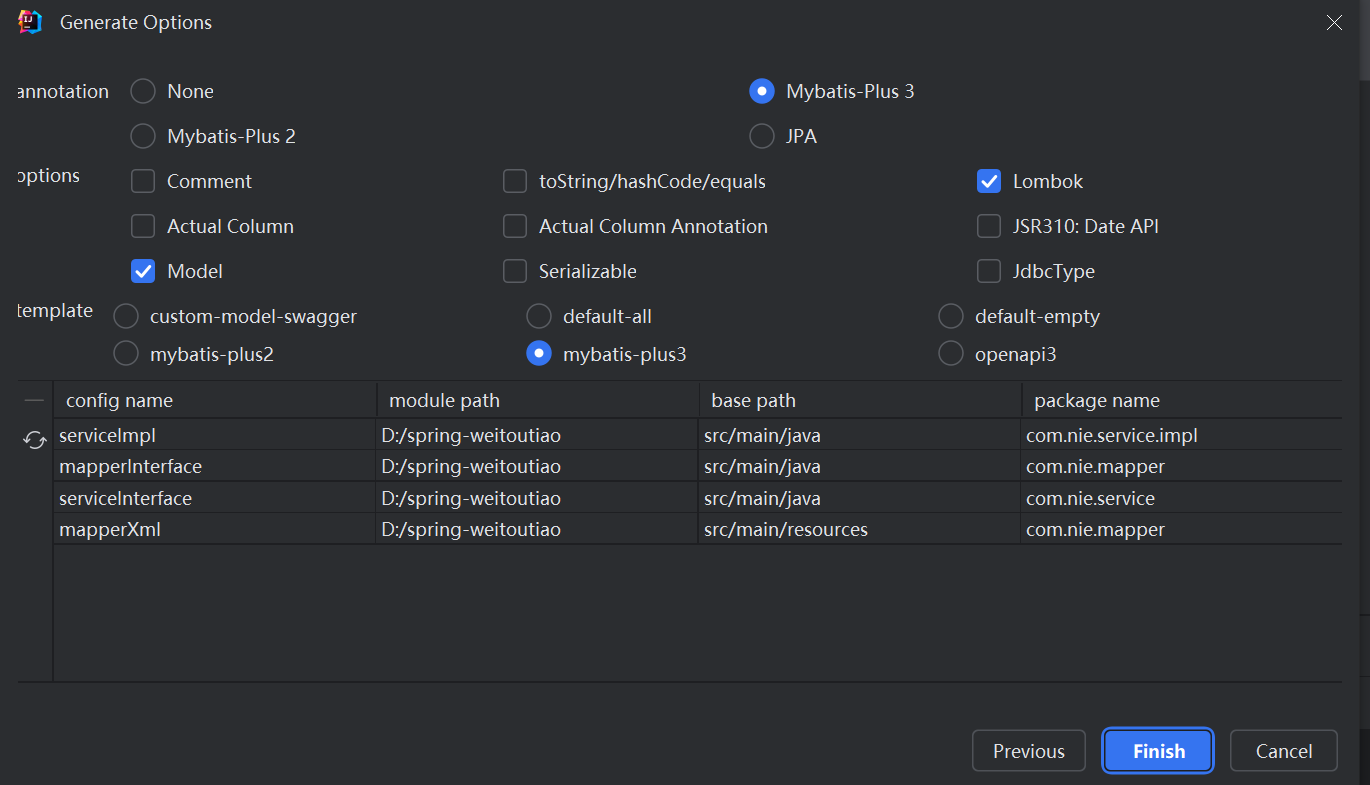Select the serviceInterface config row
Image resolution: width=1370 pixels, height=785 pixels.
[698, 498]
